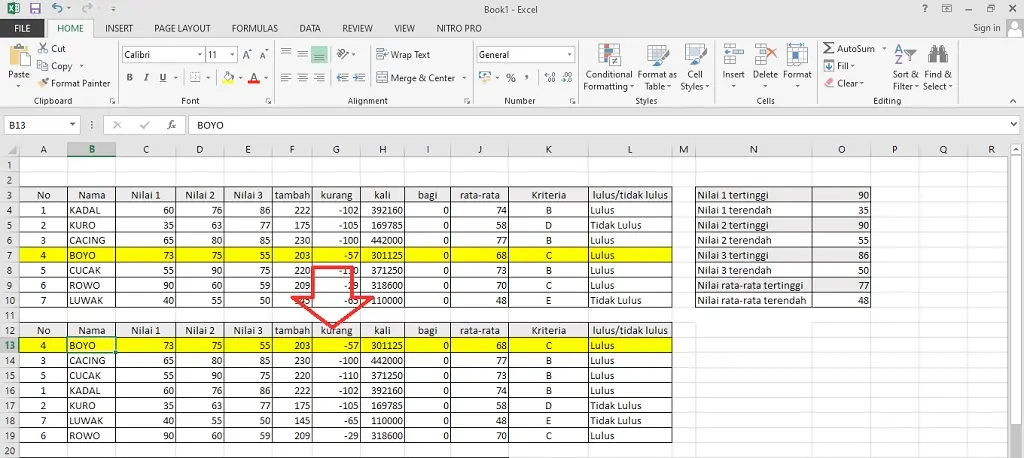
Task: Toggle Middle Align
Action: 302,55
